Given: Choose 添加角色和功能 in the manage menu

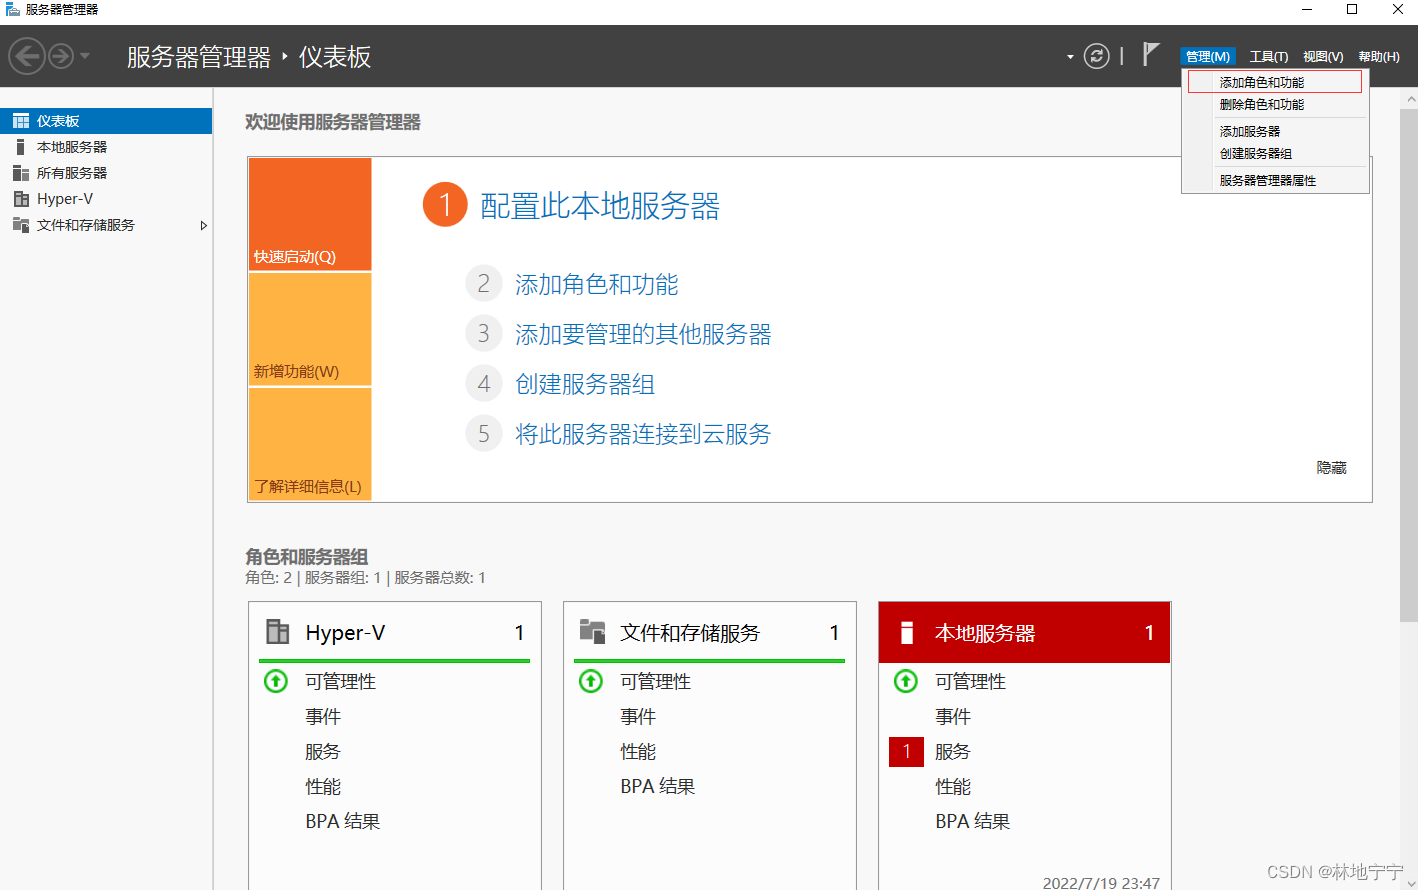Looking at the screenshot, I should click(1275, 82).
